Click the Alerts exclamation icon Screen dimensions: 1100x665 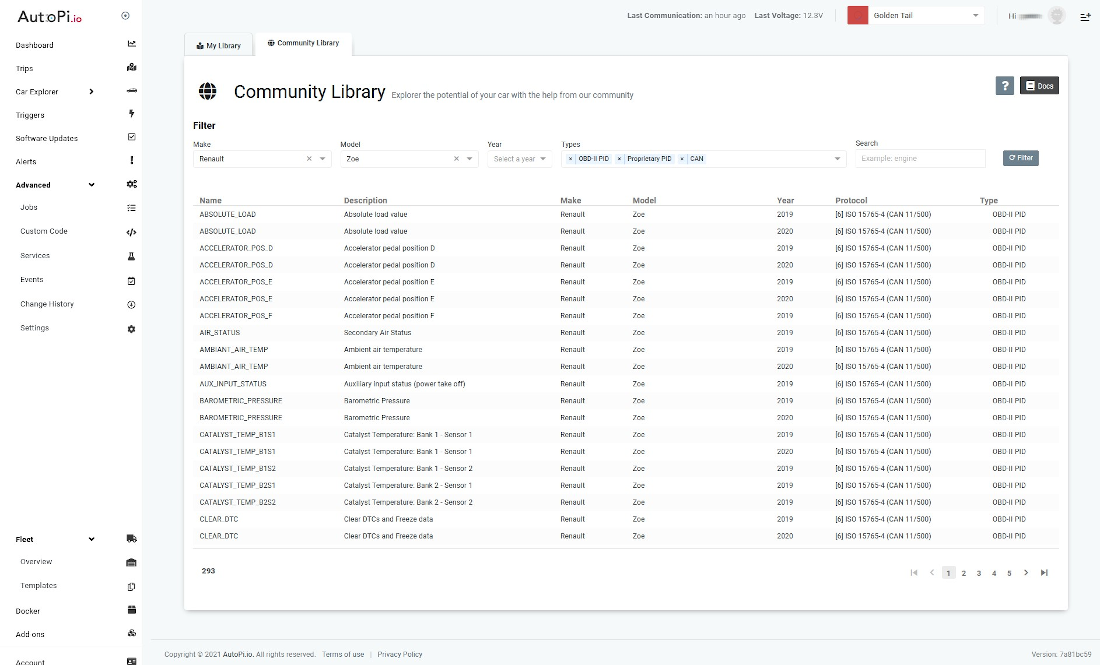pyautogui.click(x=131, y=161)
